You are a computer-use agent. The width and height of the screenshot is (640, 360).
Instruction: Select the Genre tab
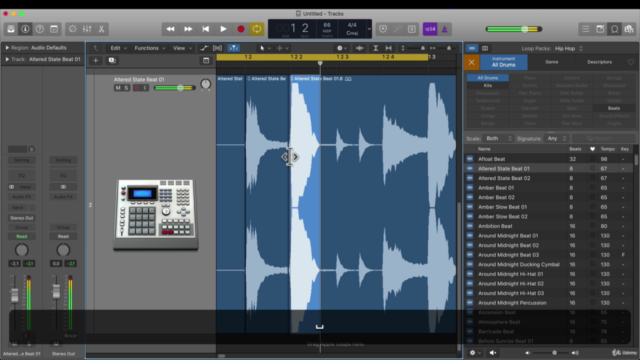551,62
